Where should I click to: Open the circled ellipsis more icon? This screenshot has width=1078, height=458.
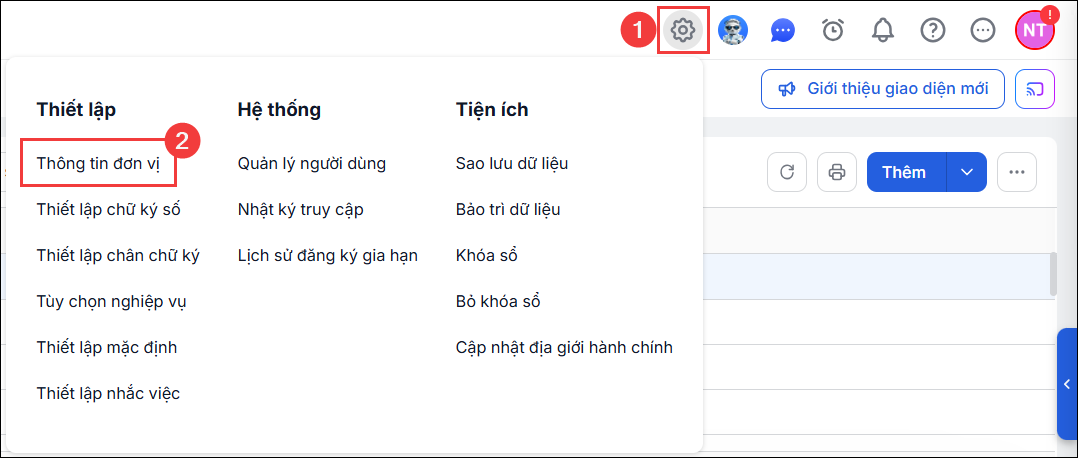[983, 30]
